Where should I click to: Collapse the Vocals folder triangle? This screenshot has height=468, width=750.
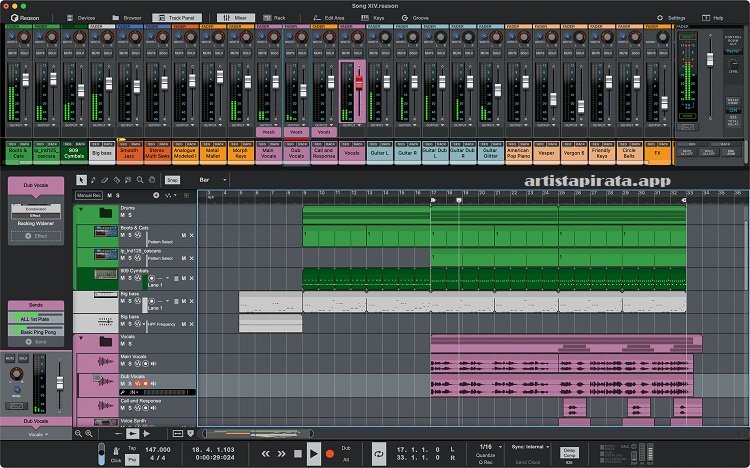pos(81,338)
